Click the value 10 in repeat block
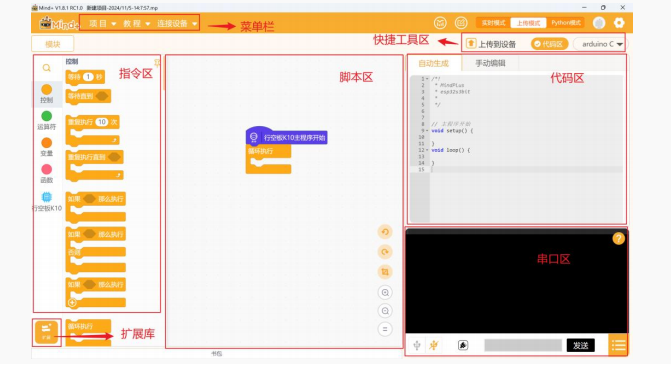671x366 pixels. click(x=101, y=122)
